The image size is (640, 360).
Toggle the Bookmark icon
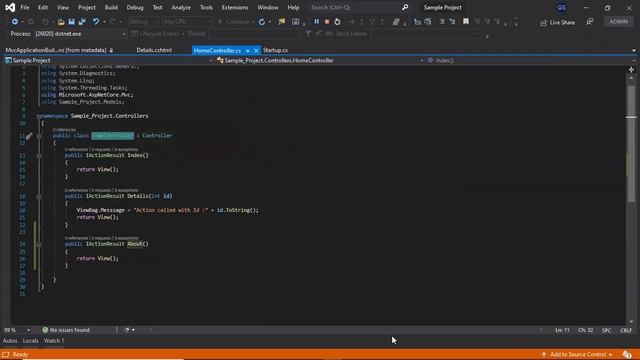tap(466, 21)
